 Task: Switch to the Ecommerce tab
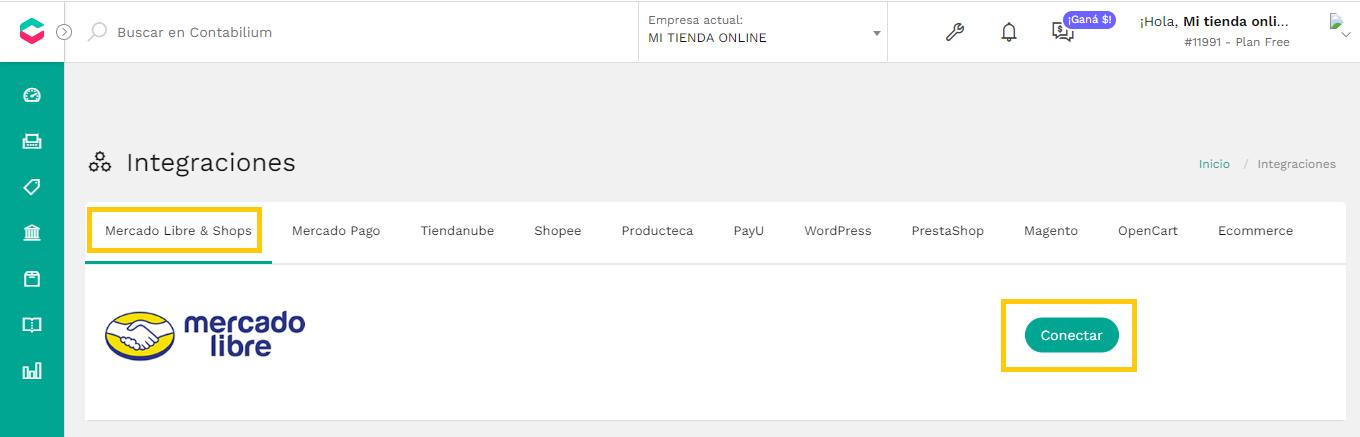coord(1255,231)
